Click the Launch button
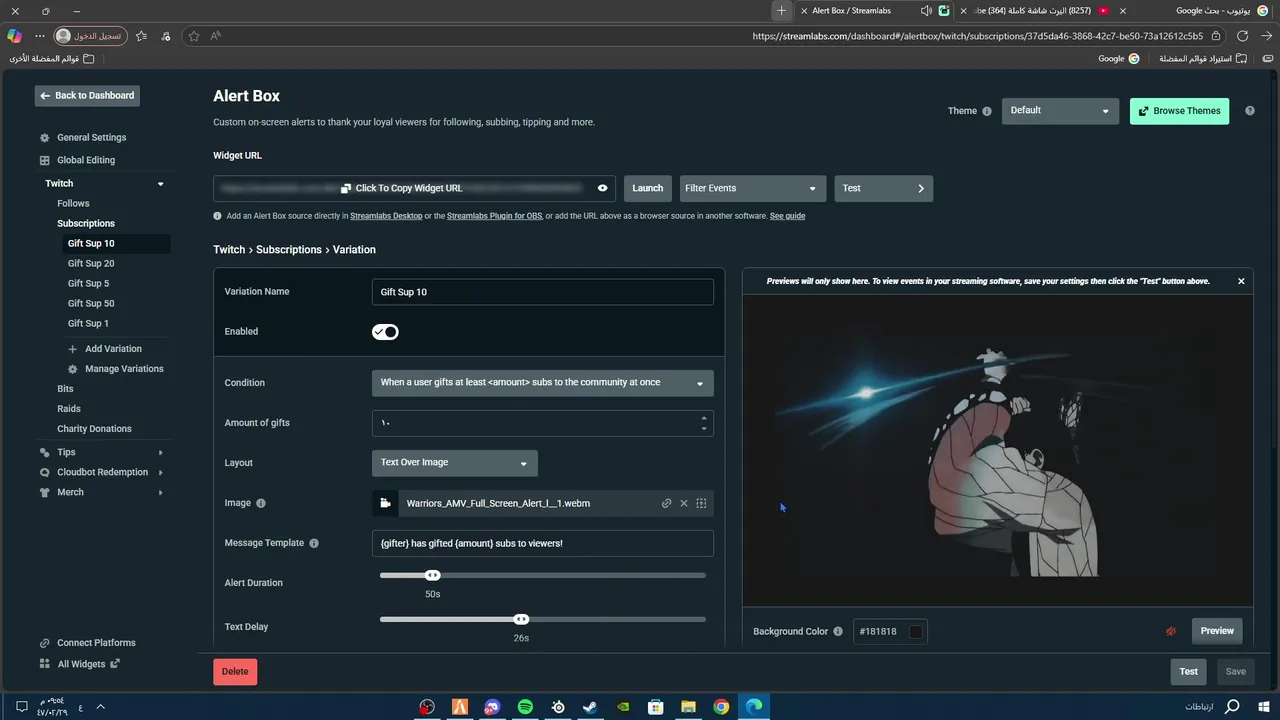The image size is (1280, 720). pos(647,188)
